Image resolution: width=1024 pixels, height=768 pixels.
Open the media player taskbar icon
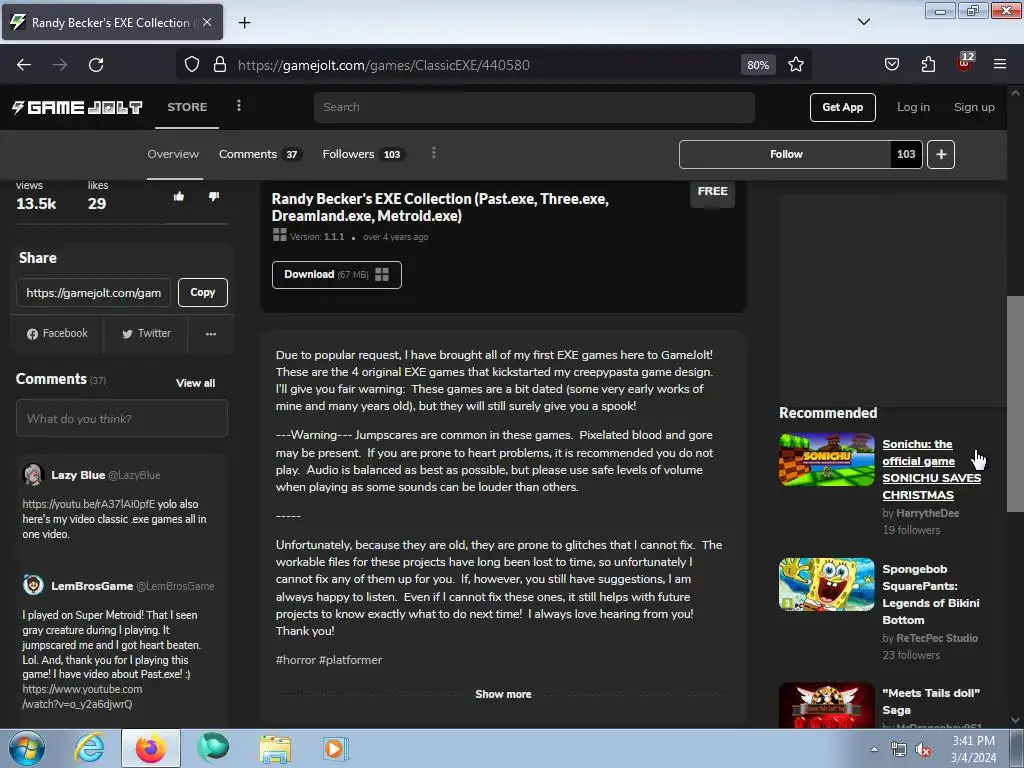tap(336, 749)
